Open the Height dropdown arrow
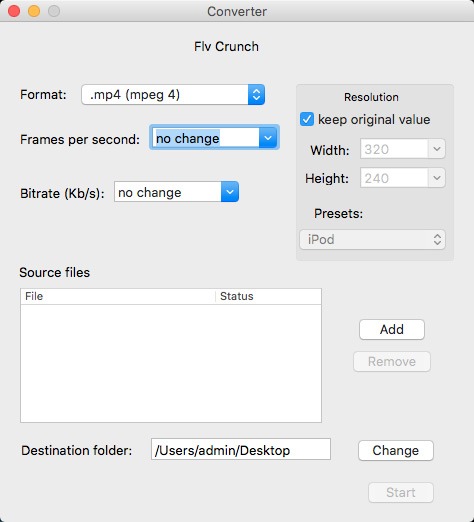Image resolution: width=474 pixels, height=522 pixels. point(437,178)
